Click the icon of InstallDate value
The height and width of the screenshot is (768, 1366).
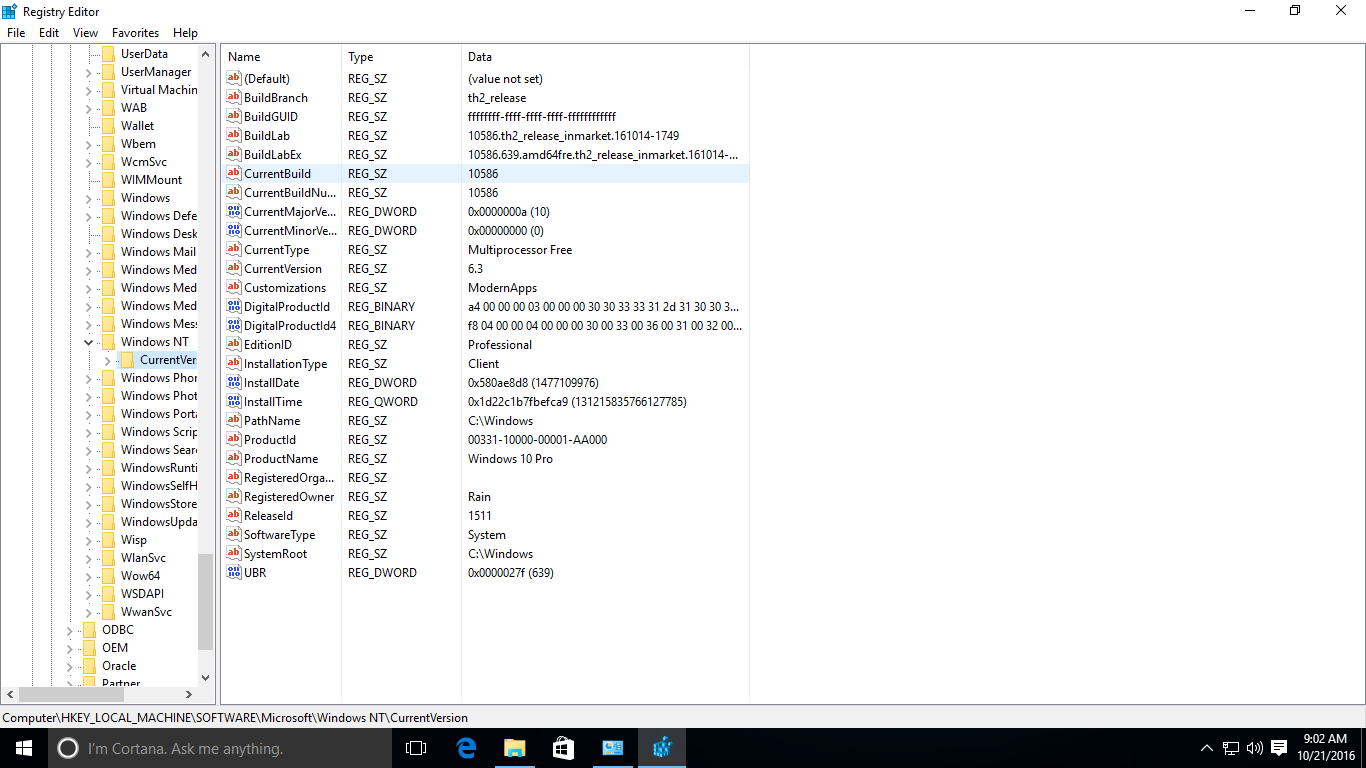(x=234, y=383)
